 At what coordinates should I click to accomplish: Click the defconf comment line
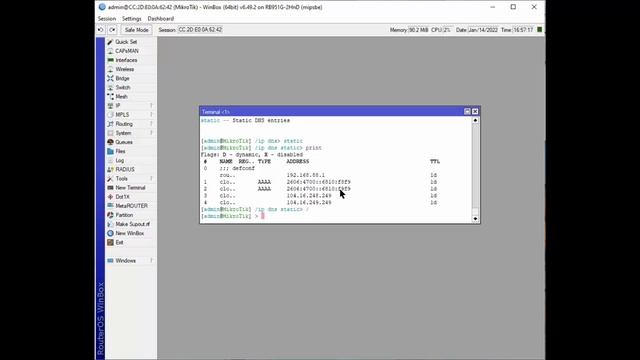(237, 168)
